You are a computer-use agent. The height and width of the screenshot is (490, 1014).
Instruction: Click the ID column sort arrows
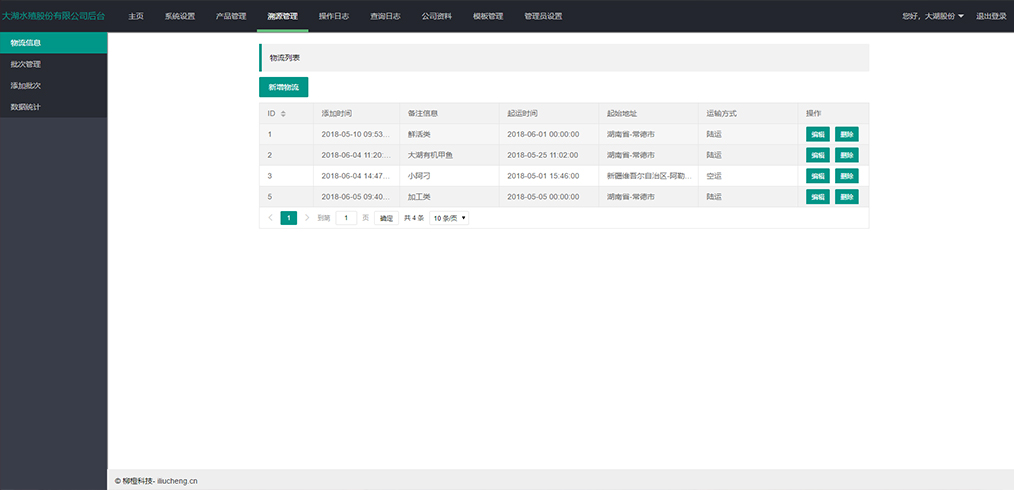283,114
